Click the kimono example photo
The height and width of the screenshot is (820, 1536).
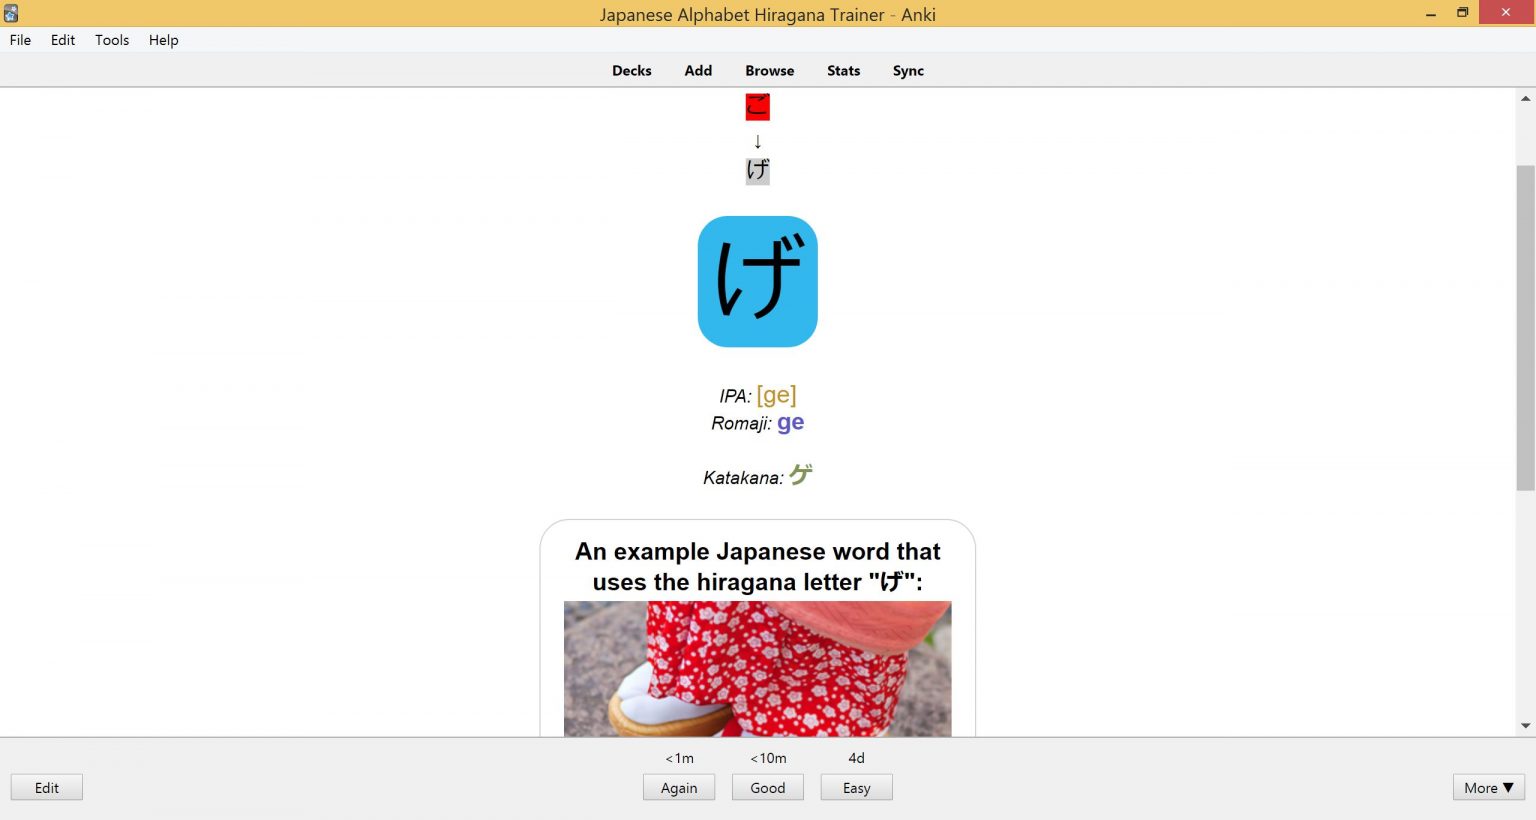(757, 670)
